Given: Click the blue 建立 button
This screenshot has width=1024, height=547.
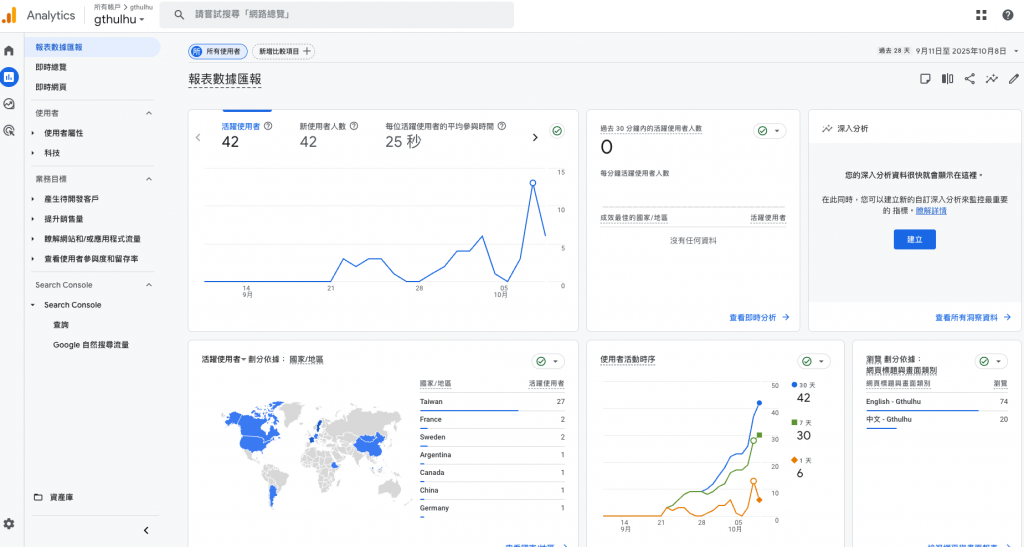Looking at the screenshot, I should 914,239.
